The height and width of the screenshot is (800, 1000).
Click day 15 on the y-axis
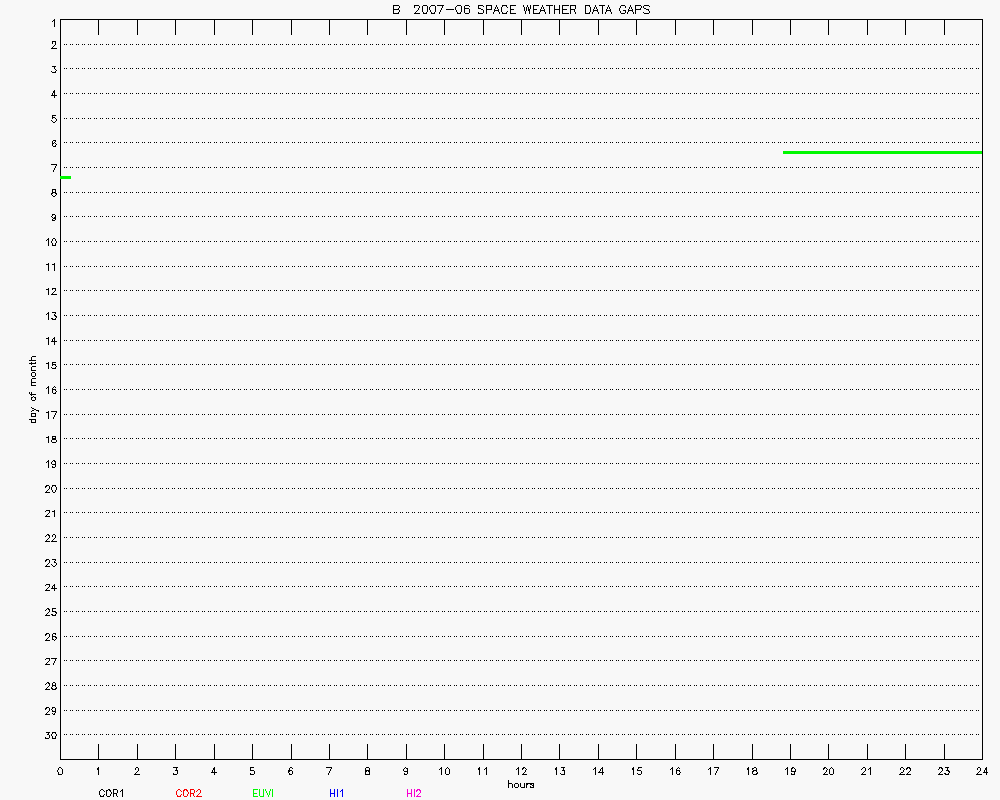[48, 365]
